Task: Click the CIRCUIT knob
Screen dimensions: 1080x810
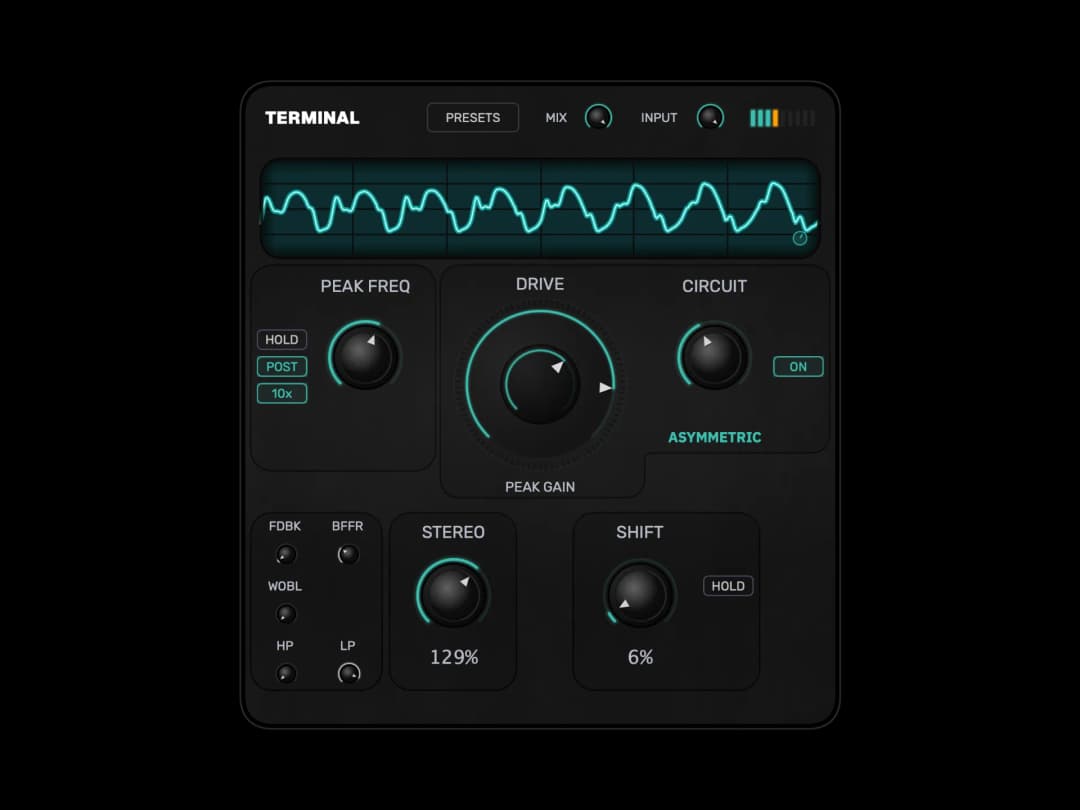Action: (714, 356)
